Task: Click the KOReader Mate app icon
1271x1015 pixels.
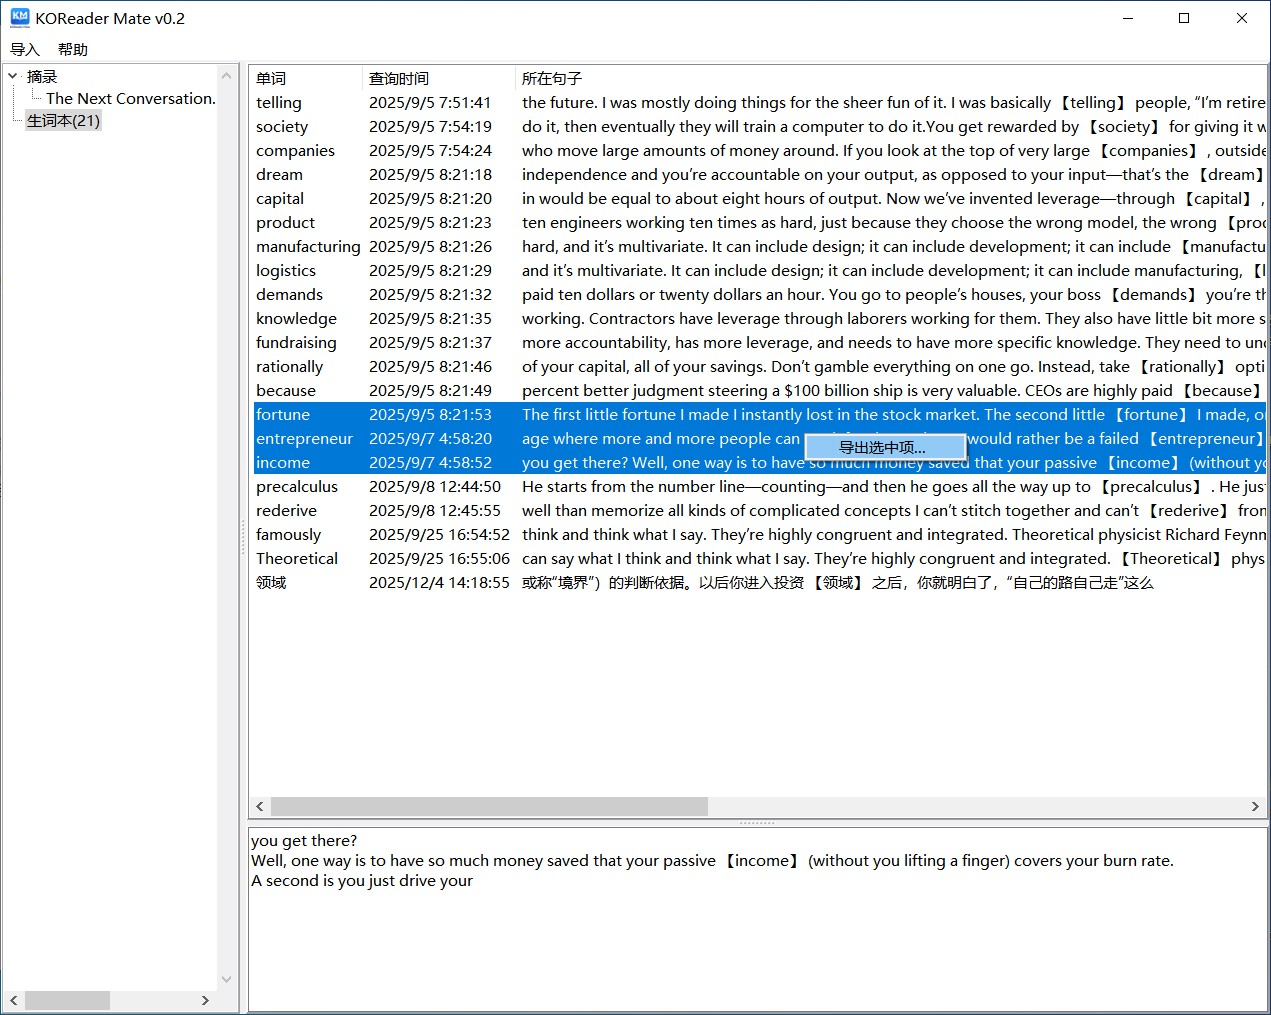Action: (20, 18)
